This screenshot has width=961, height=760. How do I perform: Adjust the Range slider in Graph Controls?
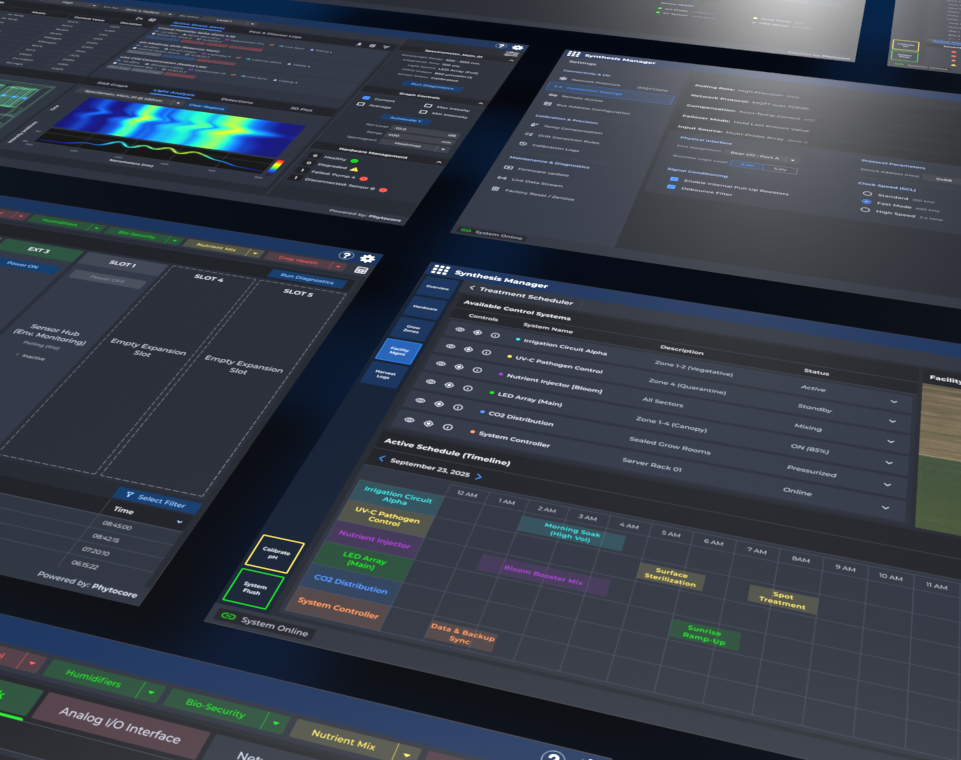[423, 135]
